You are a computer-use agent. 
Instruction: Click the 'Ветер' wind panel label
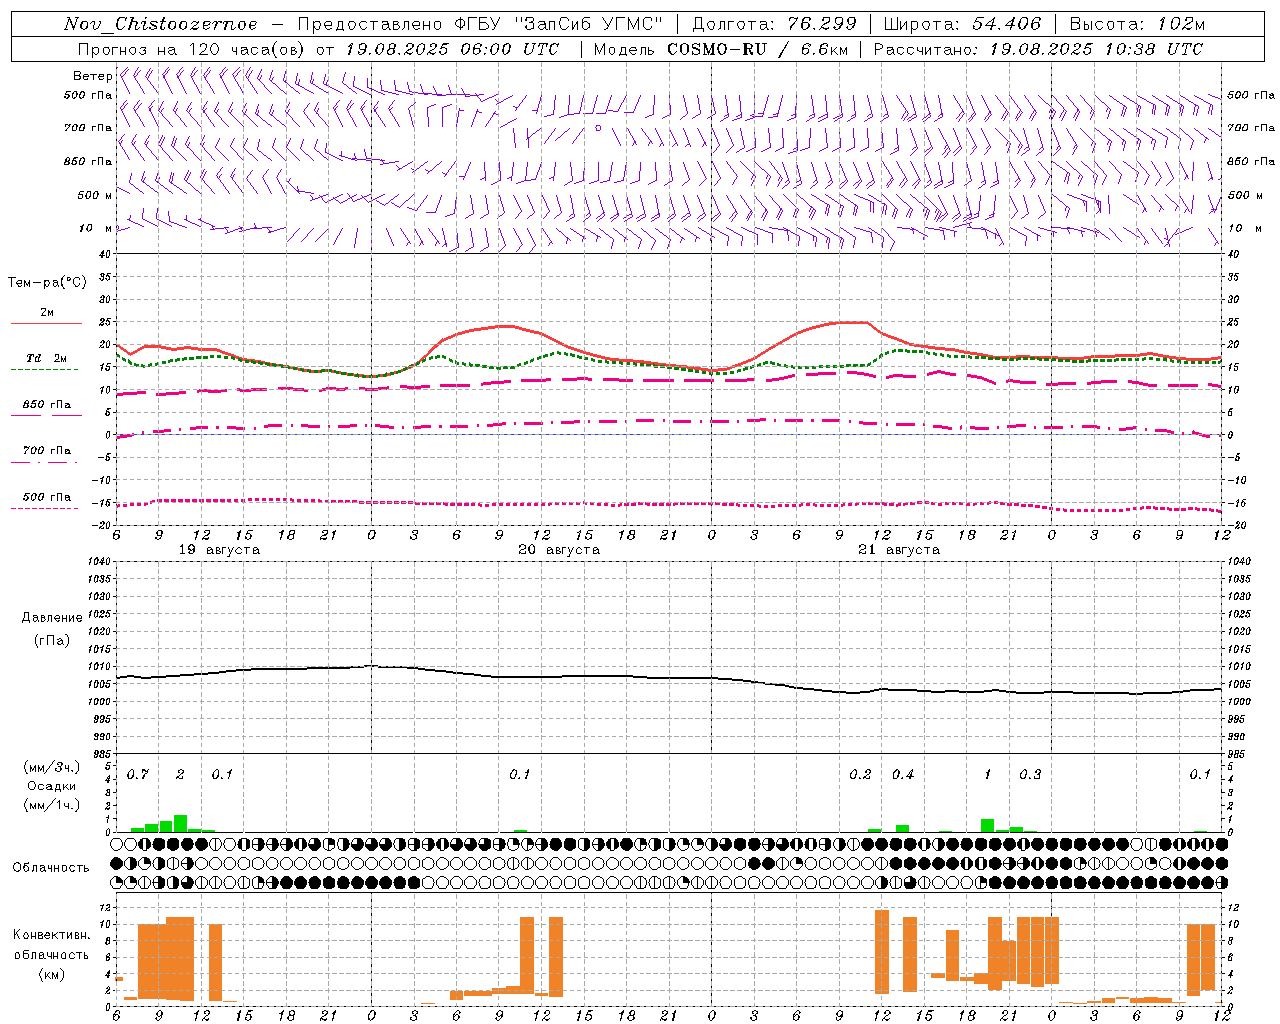coord(92,76)
